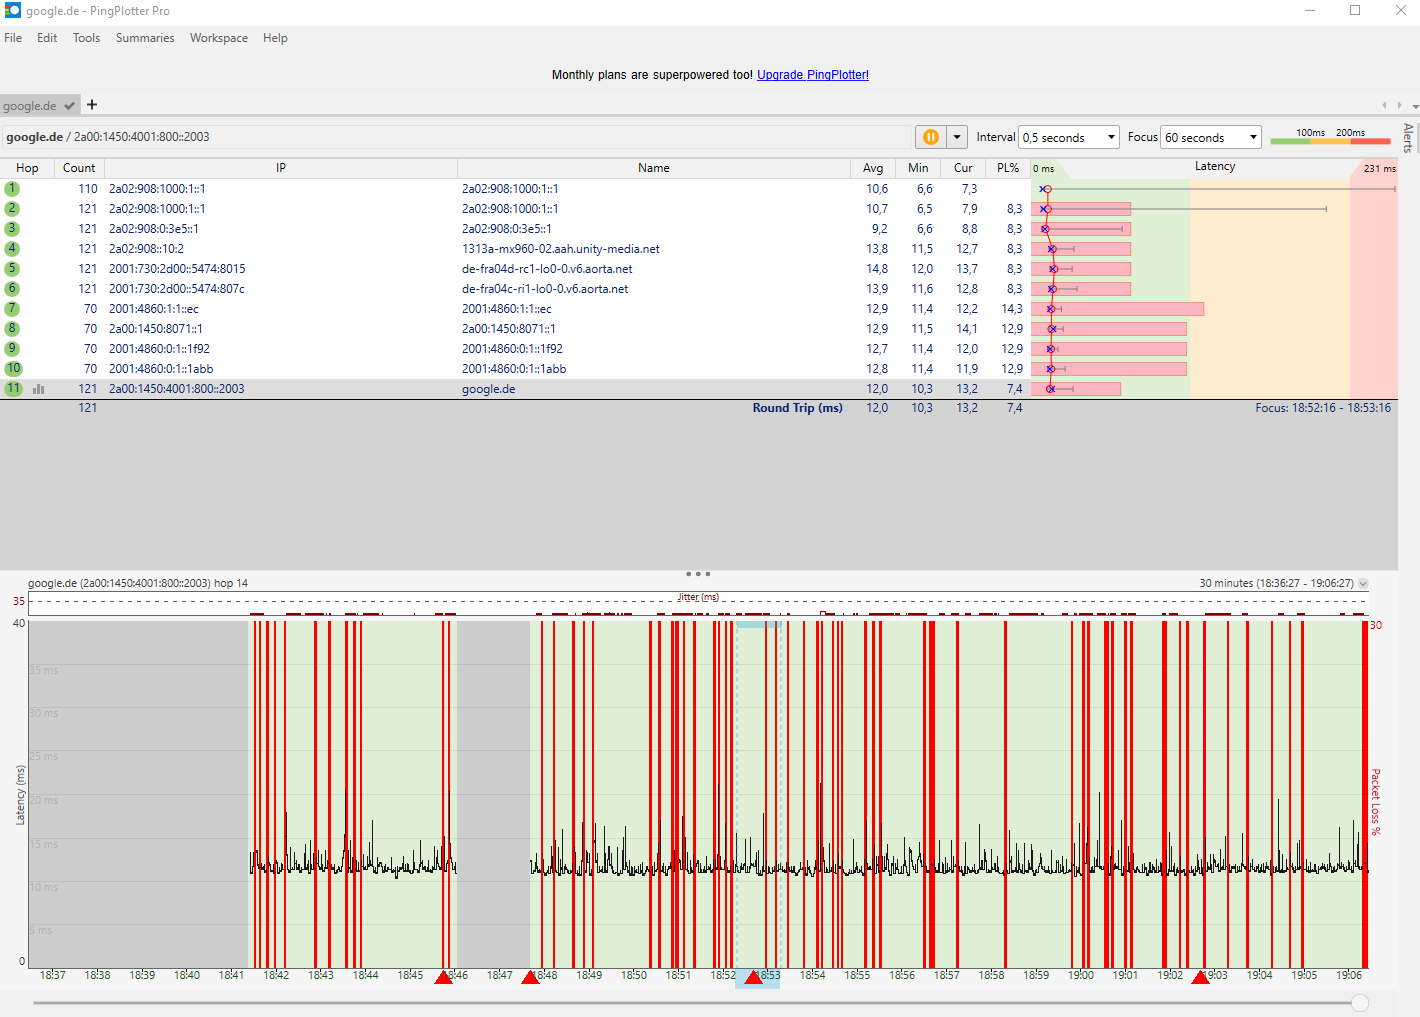Click the Round Trip (ms) summary label
This screenshot has height=1017, width=1420.
pyautogui.click(x=797, y=408)
